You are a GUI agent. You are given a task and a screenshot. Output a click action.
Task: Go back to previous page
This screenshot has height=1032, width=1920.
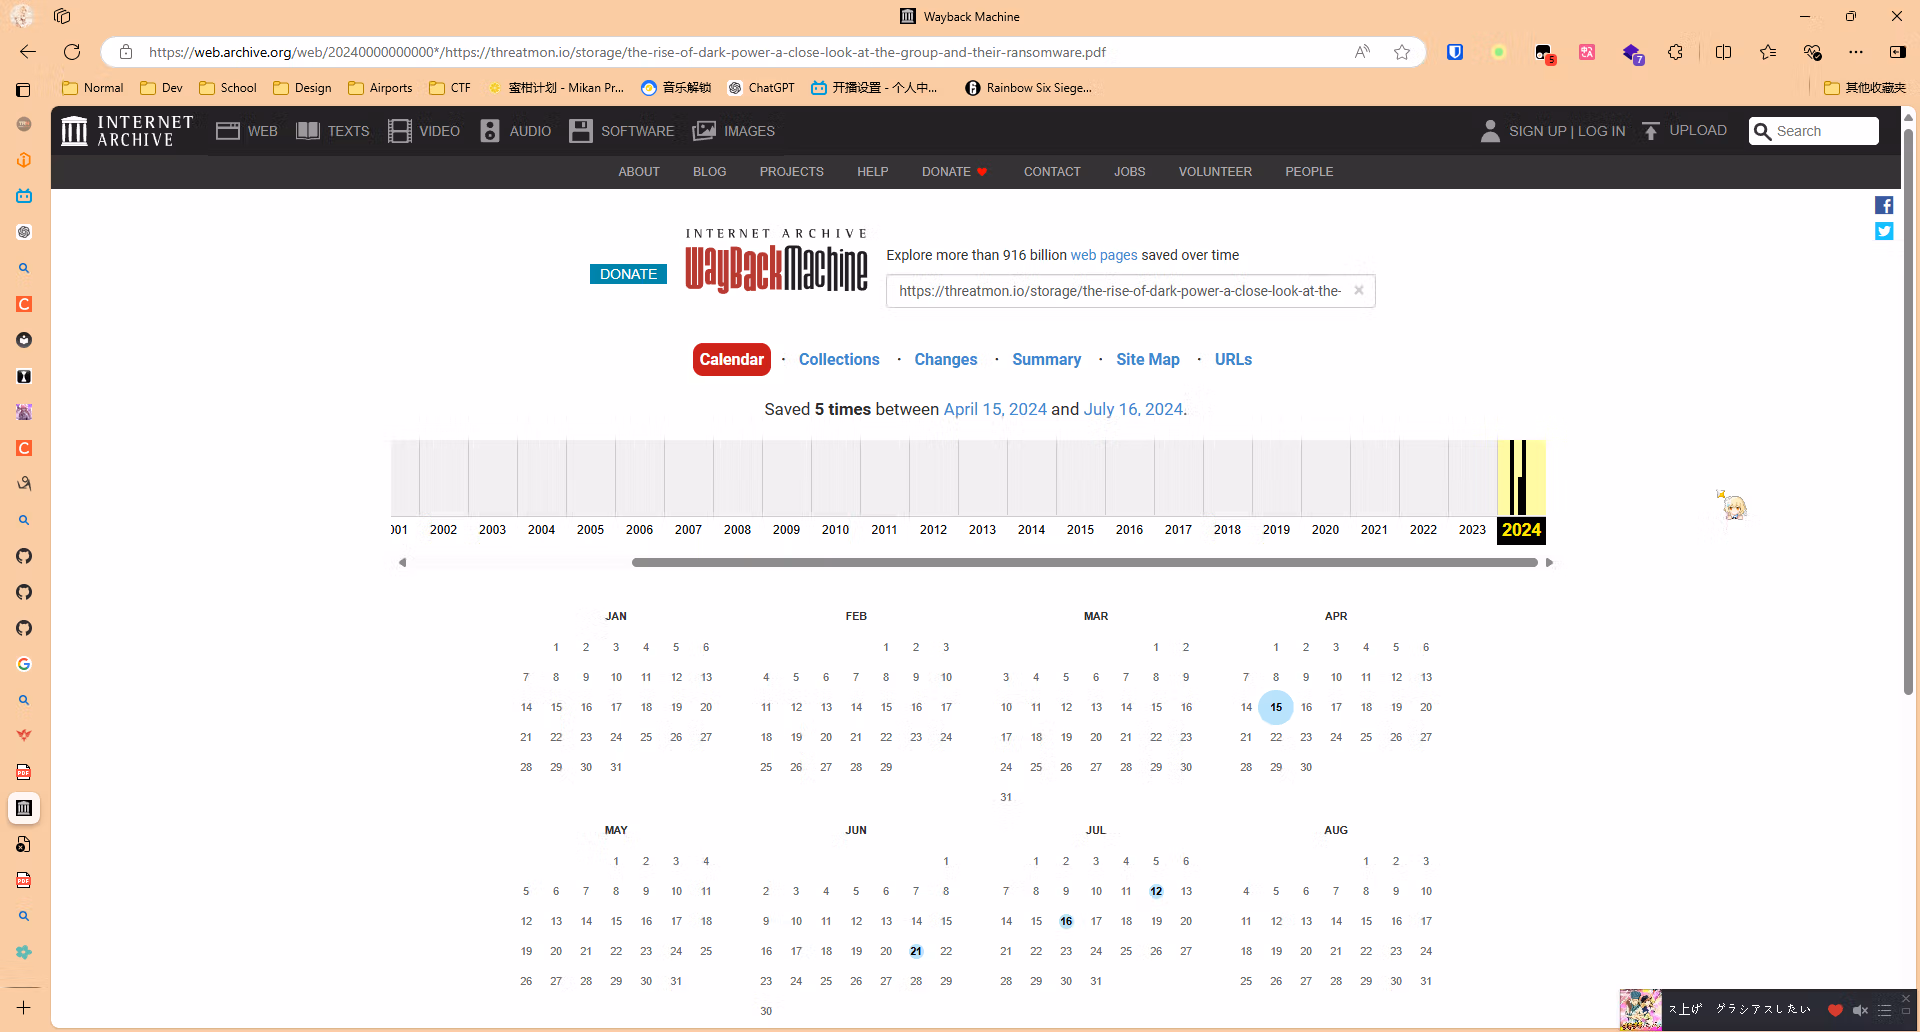(x=28, y=52)
